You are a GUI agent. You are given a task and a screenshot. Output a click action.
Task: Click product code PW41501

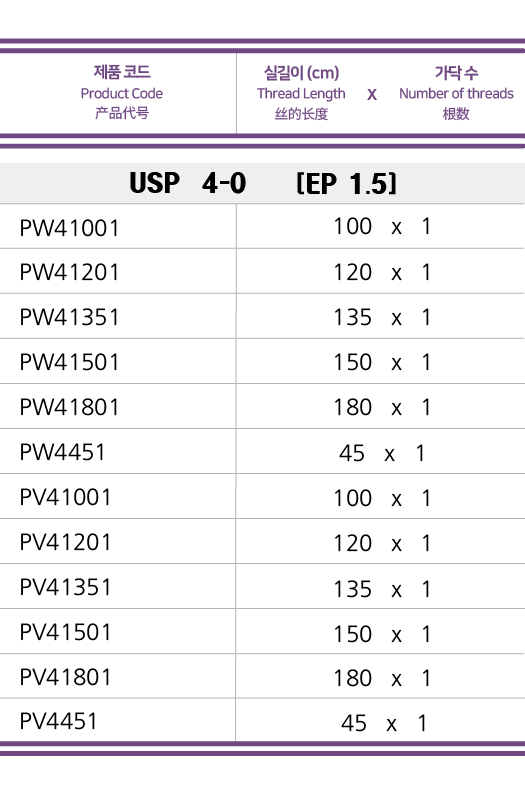(69, 362)
